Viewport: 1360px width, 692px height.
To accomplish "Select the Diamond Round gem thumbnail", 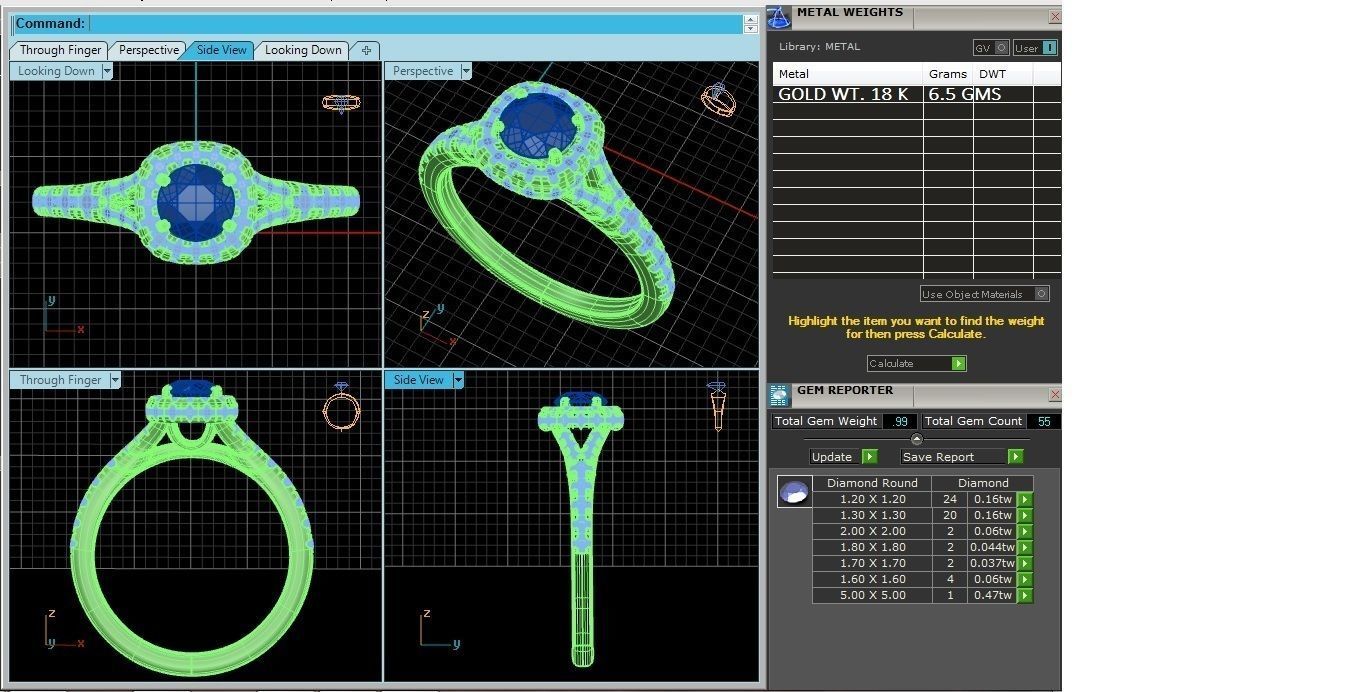I will click(794, 491).
